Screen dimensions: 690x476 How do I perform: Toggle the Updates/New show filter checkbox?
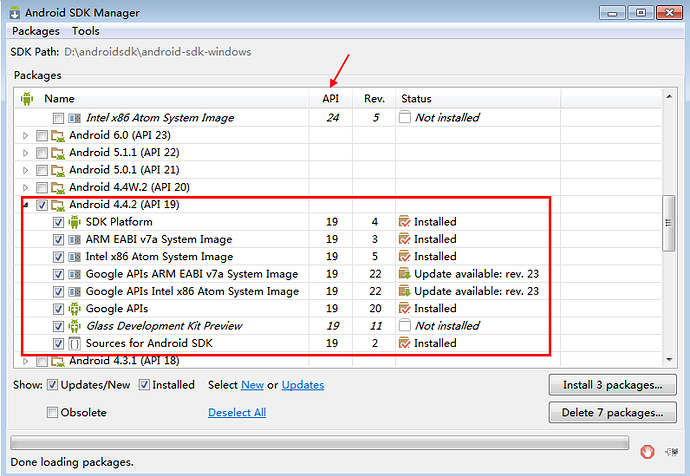(x=52, y=385)
